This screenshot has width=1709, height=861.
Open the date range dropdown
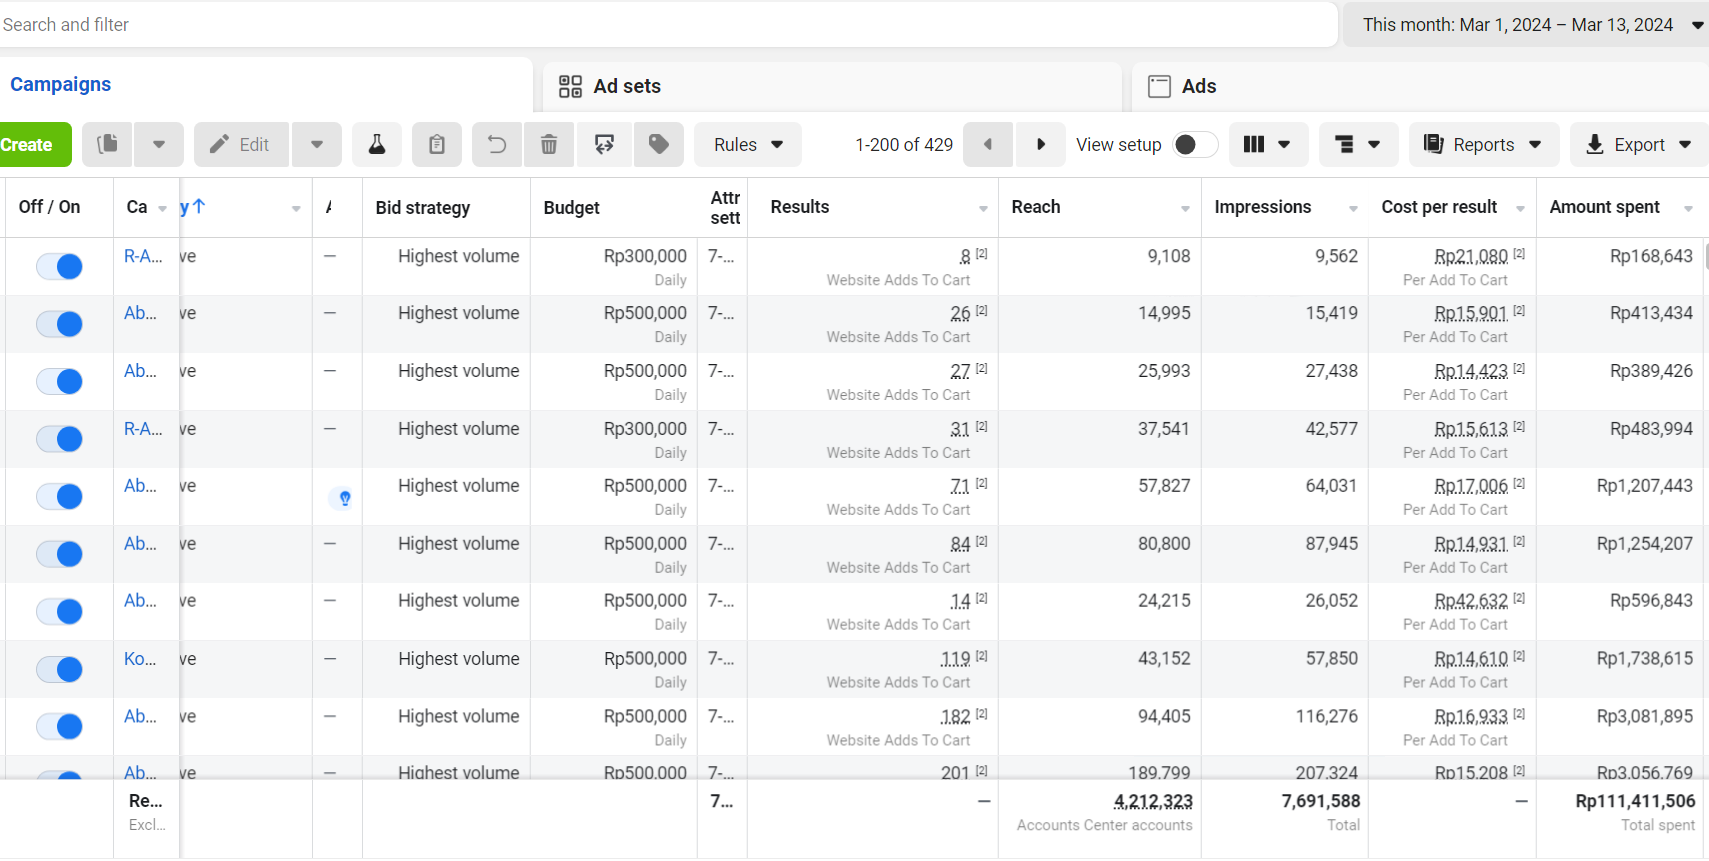(x=1525, y=25)
